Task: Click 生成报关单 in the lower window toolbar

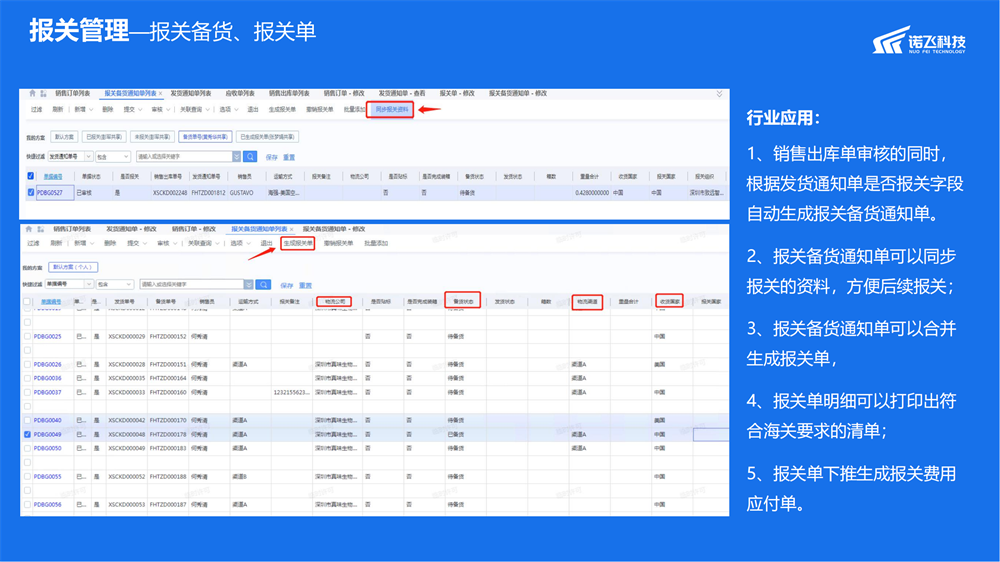Action: [298, 243]
